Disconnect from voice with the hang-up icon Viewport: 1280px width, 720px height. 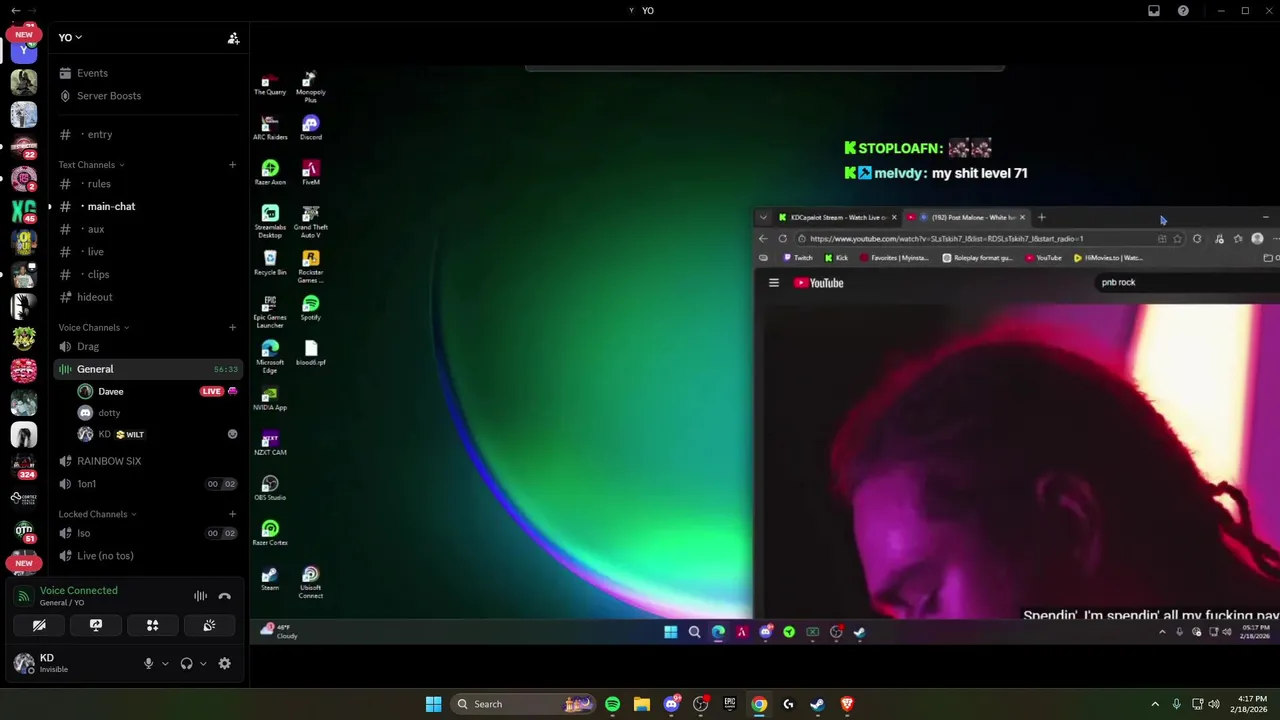click(x=224, y=596)
